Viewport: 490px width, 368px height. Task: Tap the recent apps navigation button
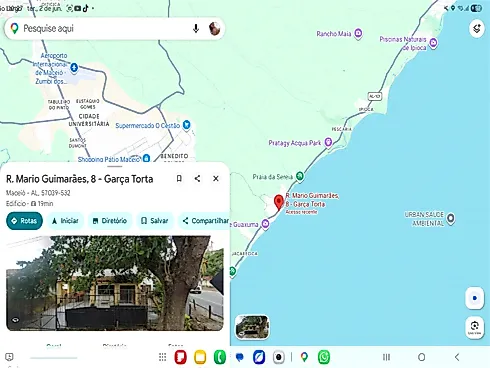click(x=386, y=357)
